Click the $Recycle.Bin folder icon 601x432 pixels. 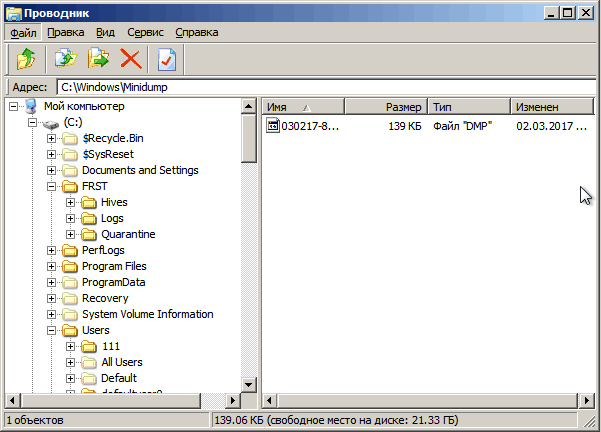tap(70, 138)
